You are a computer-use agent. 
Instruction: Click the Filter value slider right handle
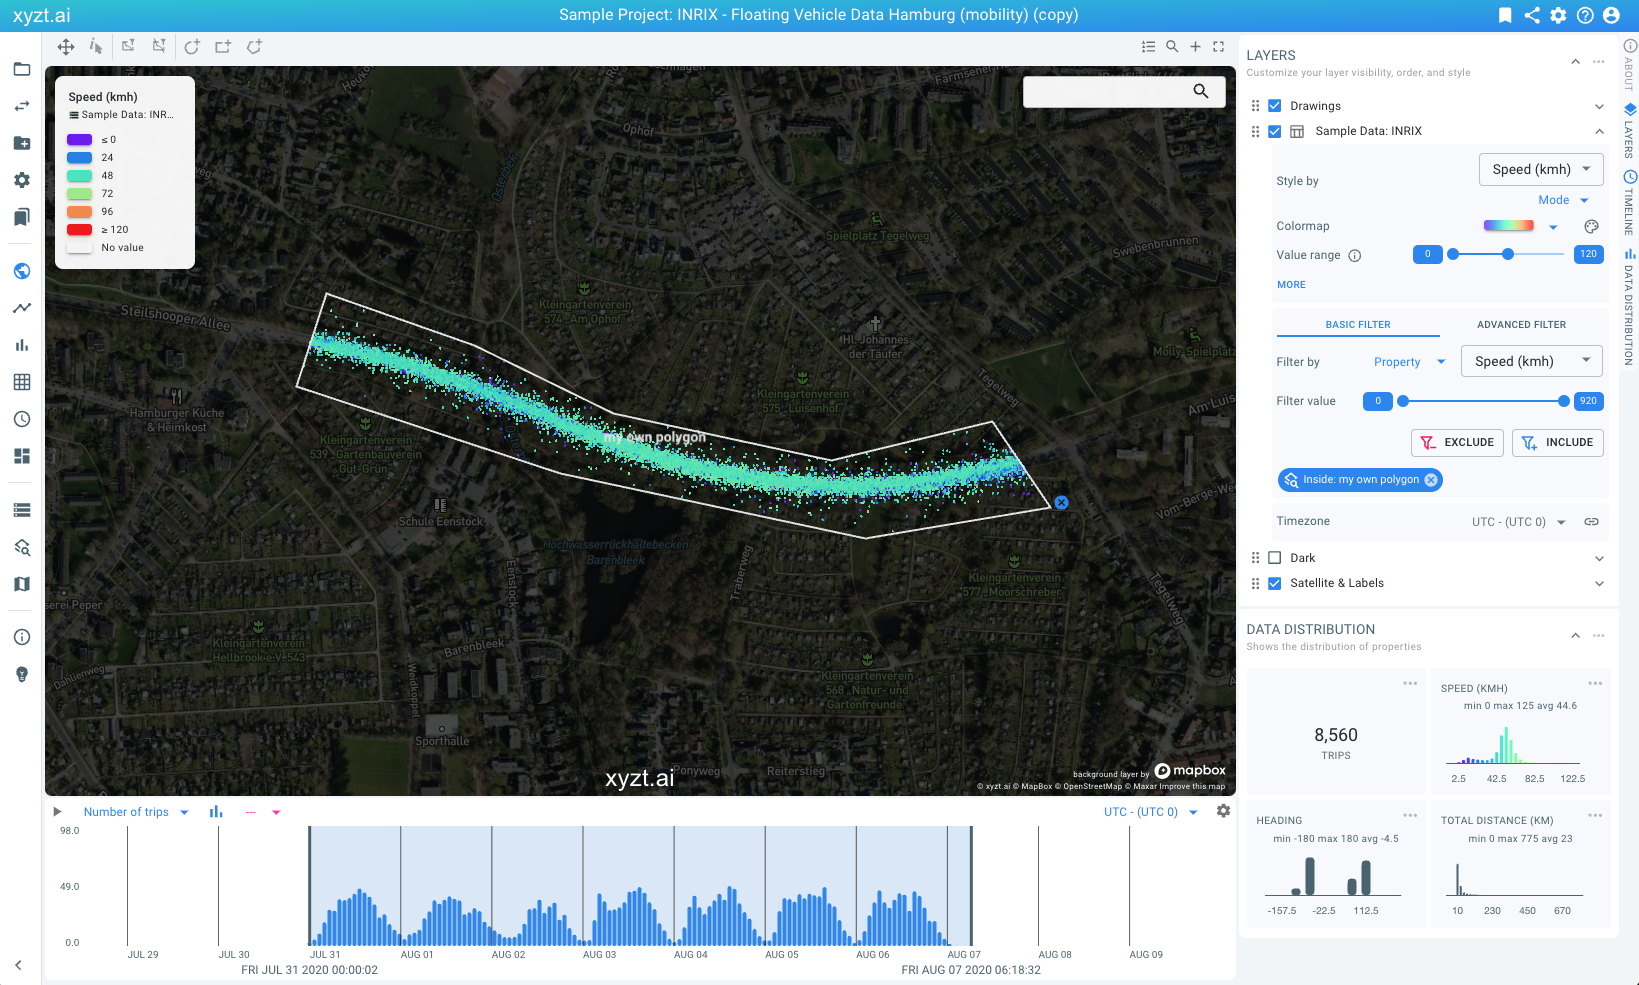(x=1564, y=401)
